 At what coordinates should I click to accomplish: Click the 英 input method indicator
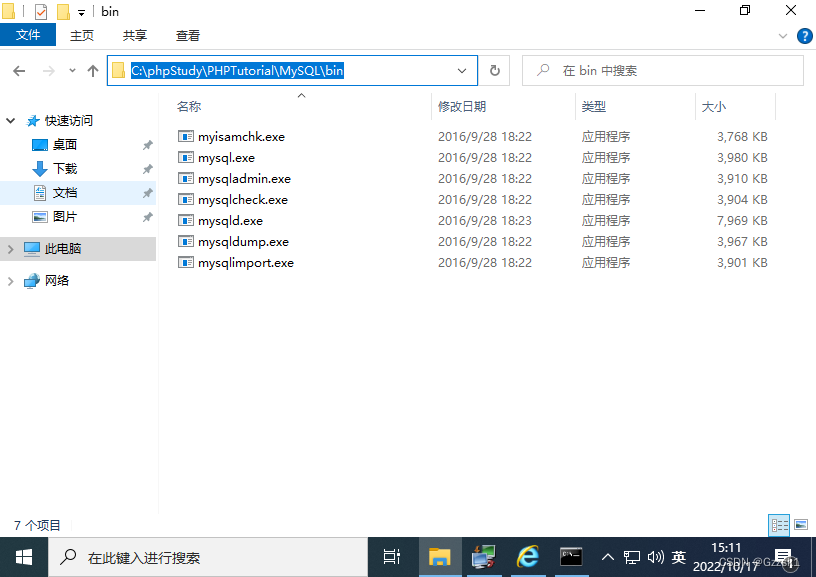(679, 557)
